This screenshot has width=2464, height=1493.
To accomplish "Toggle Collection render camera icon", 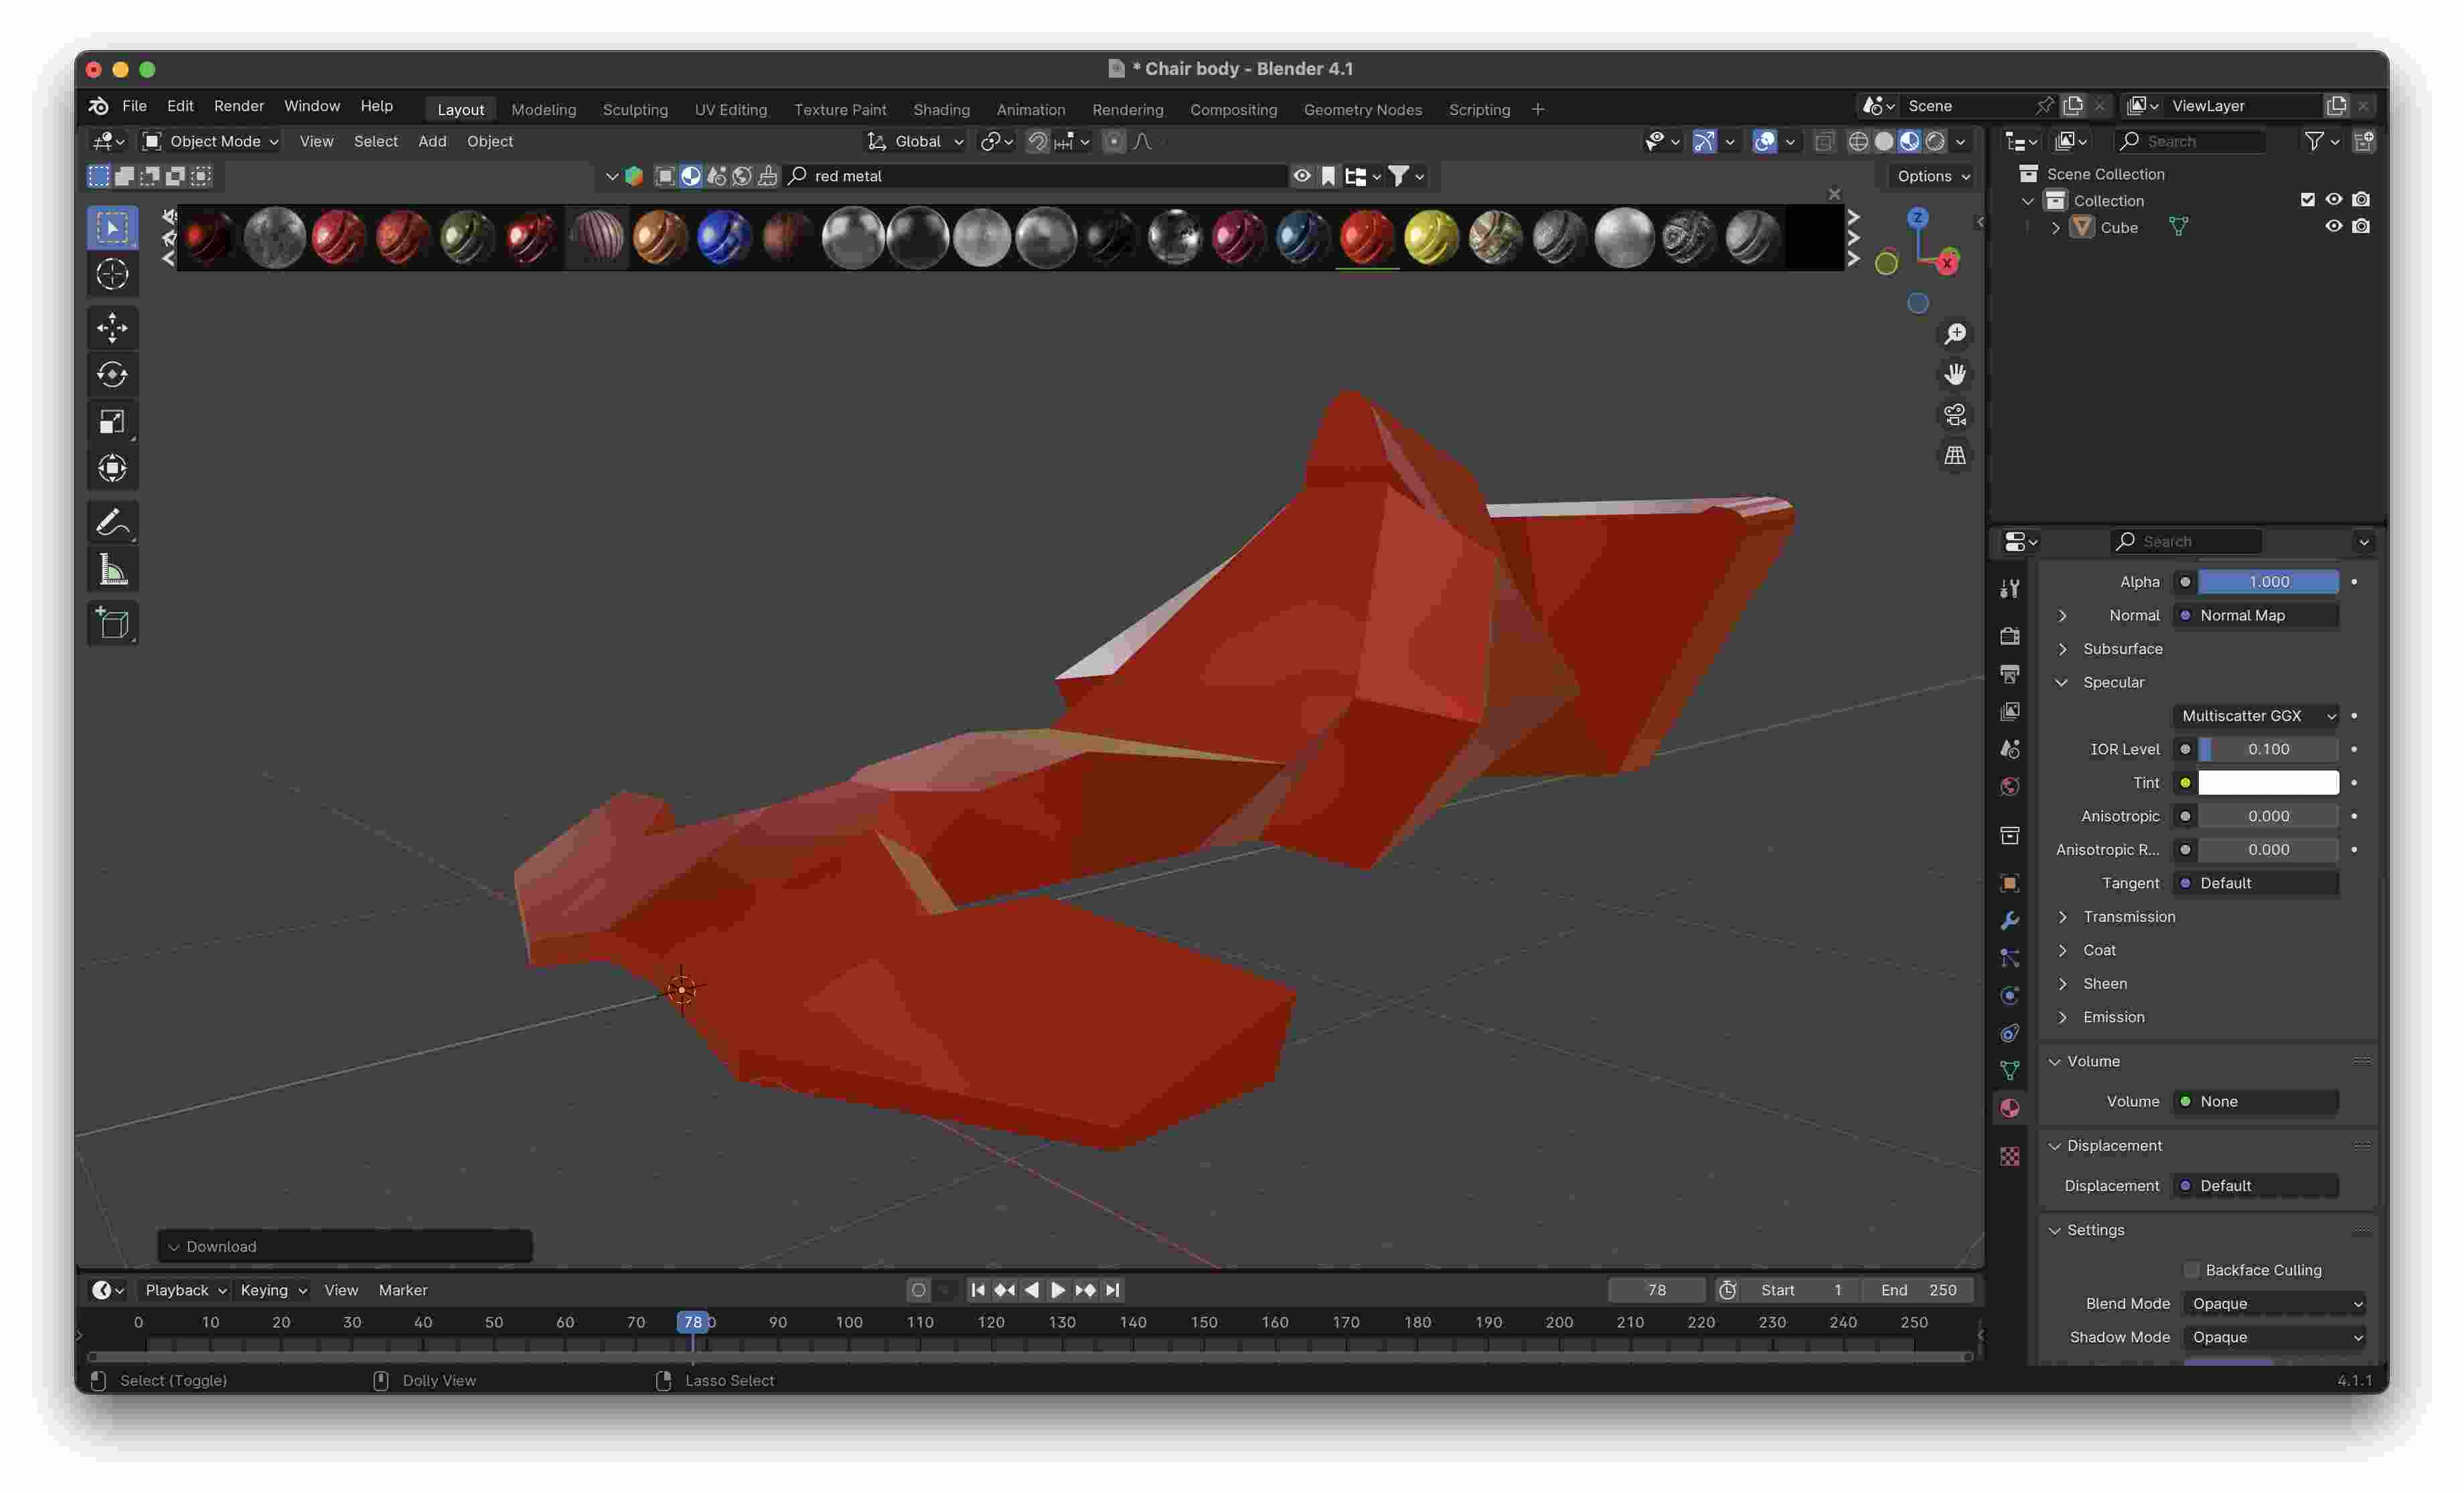I will coord(2360,200).
